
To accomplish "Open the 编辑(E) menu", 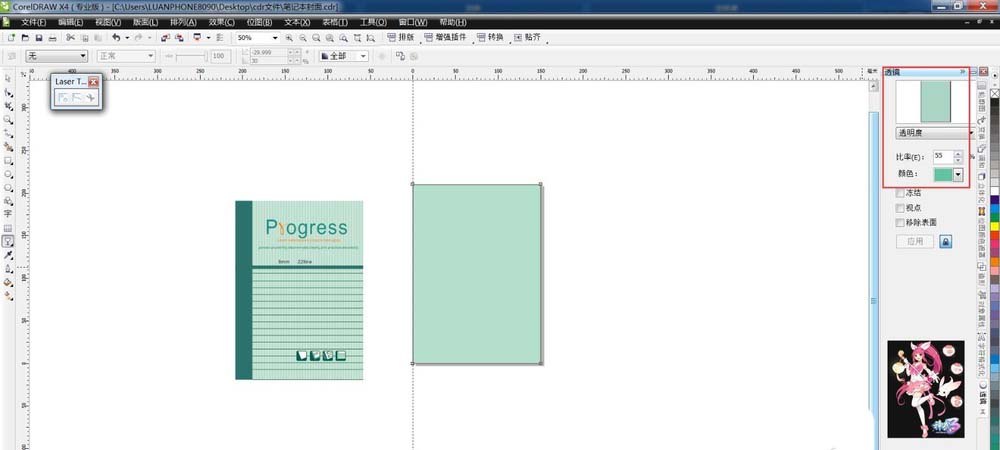I will click(71, 22).
